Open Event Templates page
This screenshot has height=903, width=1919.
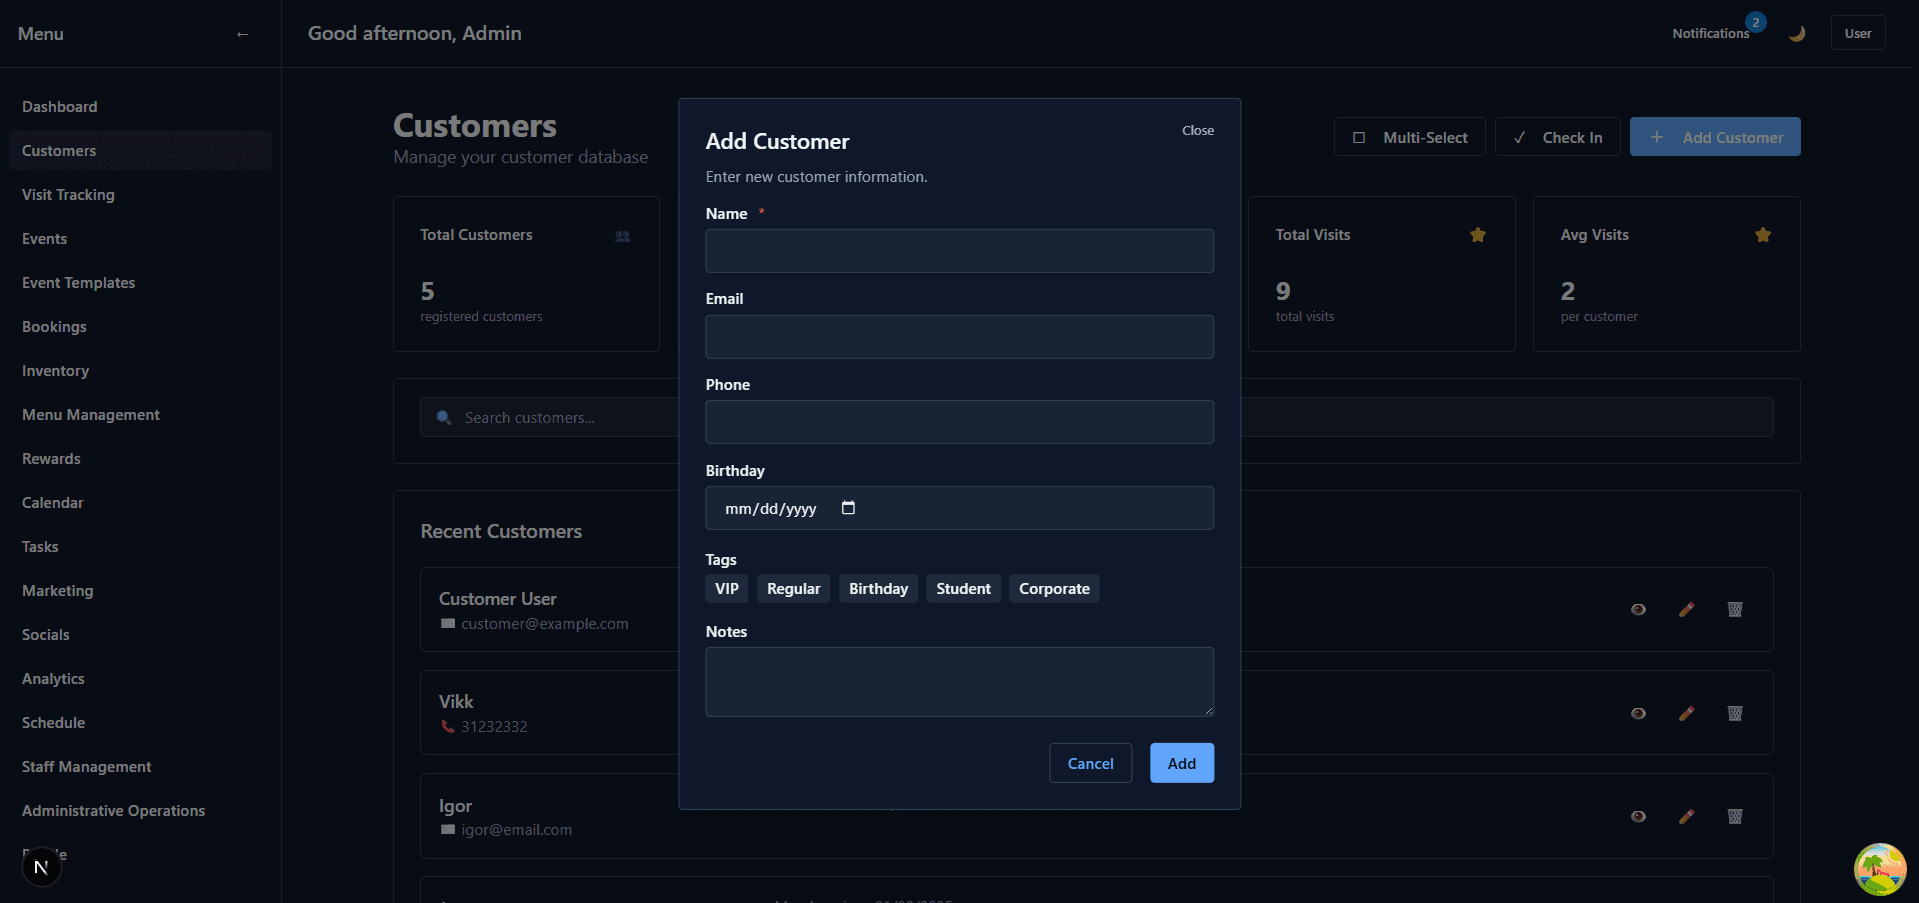(140, 283)
